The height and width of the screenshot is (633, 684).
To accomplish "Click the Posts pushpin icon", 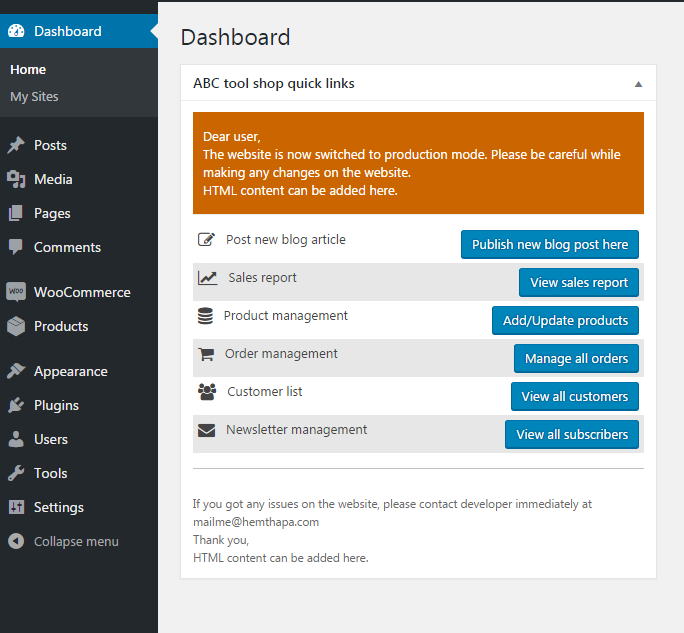I will pyautogui.click(x=16, y=145).
